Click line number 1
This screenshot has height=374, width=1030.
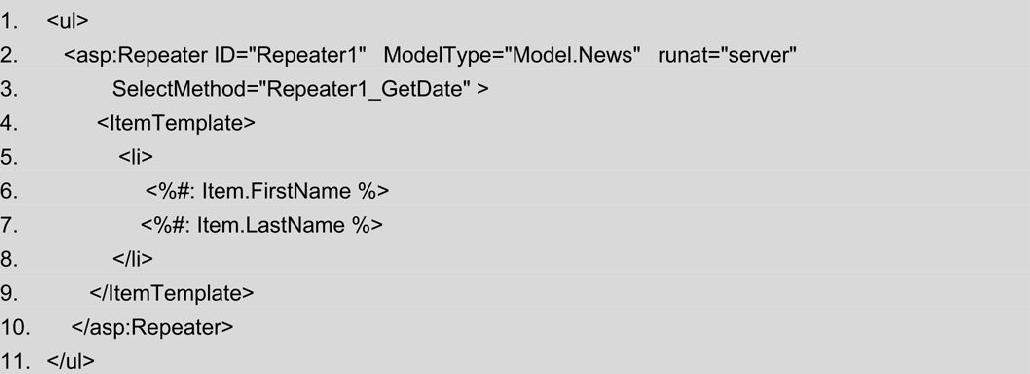tap(9, 22)
